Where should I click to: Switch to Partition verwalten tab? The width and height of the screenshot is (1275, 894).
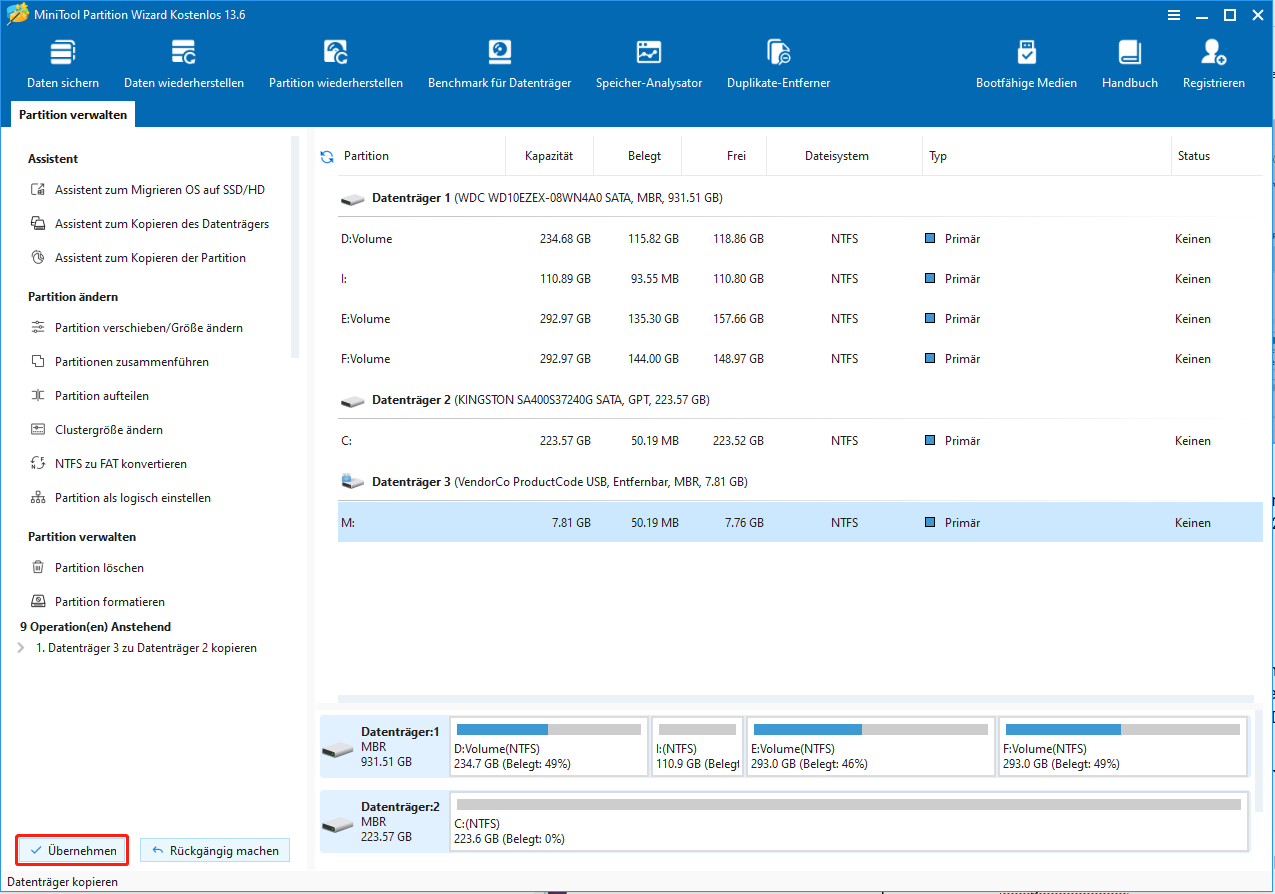pyautogui.click(x=73, y=115)
